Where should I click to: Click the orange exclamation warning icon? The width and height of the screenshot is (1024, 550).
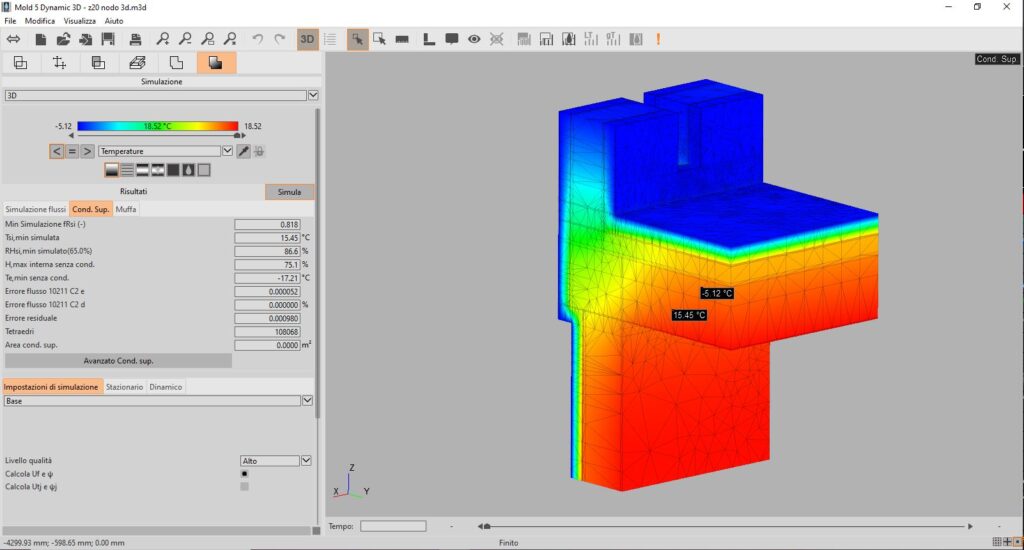(658, 39)
